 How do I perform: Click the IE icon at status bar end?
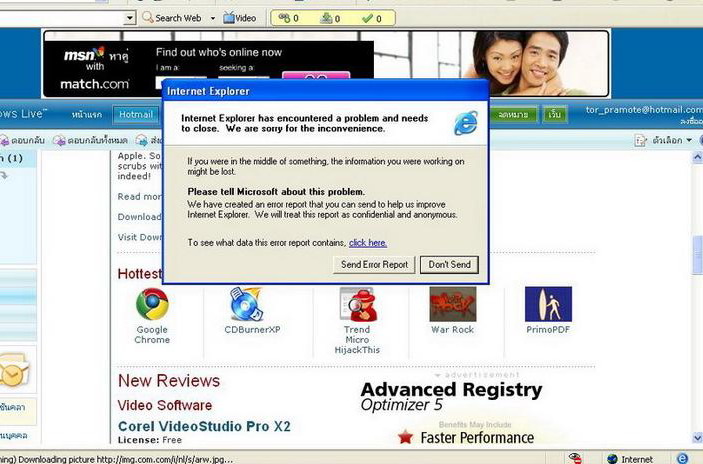[682, 458]
